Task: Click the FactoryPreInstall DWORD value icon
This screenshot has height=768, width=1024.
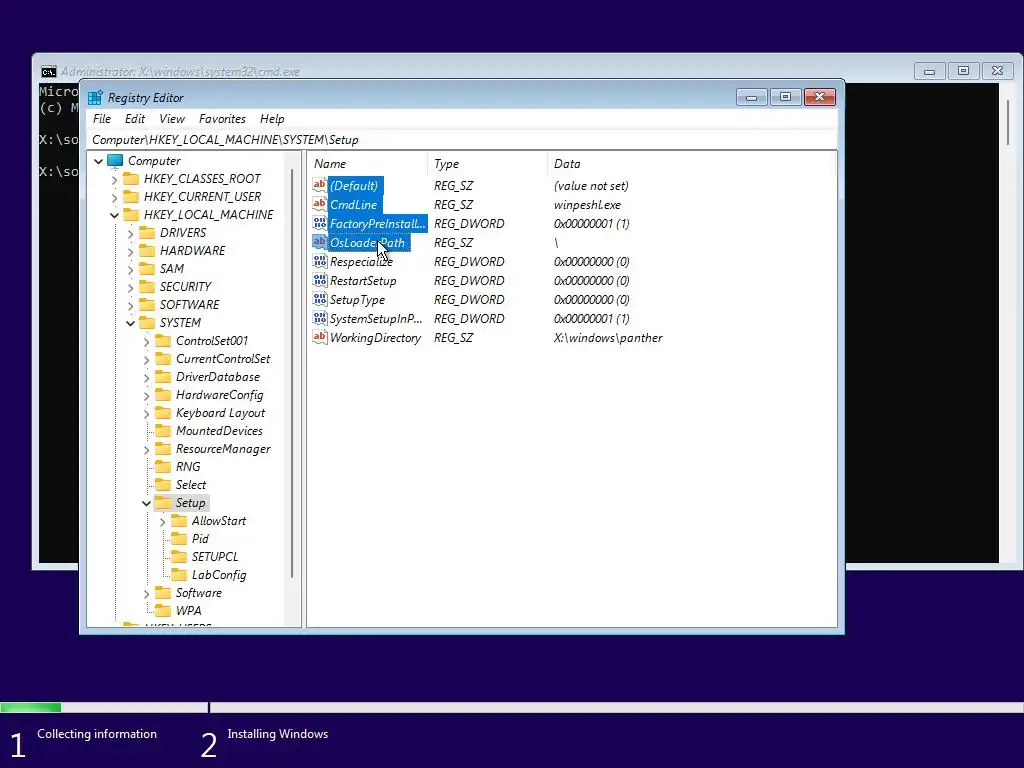Action: (319, 223)
